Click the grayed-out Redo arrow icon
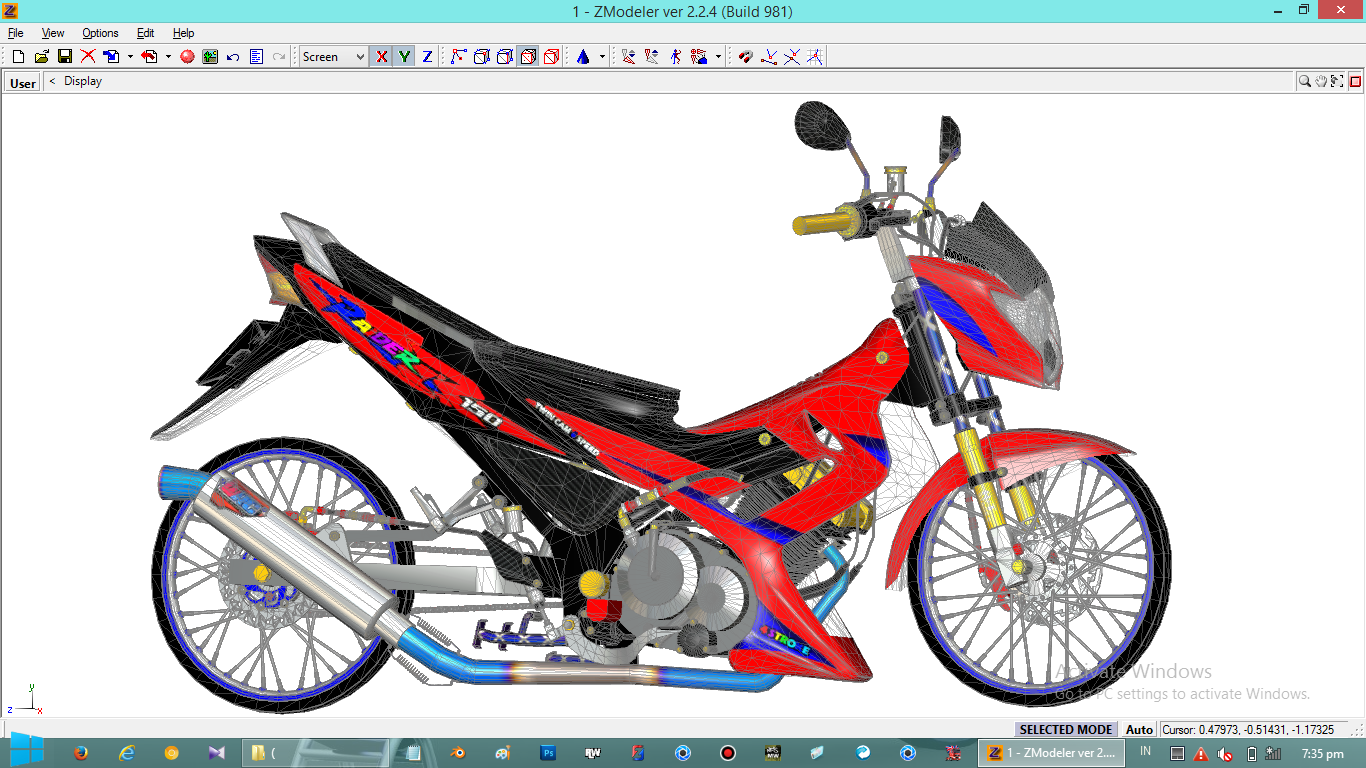This screenshot has height=768, width=1366. (x=279, y=57)
